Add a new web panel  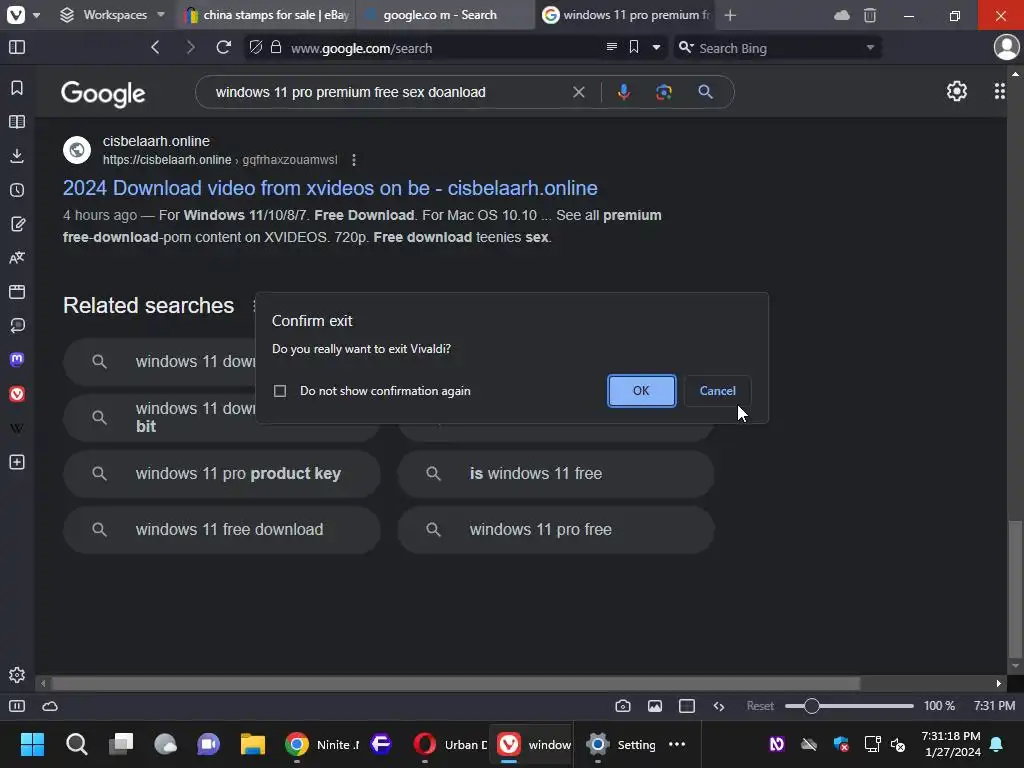pyautogui.click(x=17, y=462)
